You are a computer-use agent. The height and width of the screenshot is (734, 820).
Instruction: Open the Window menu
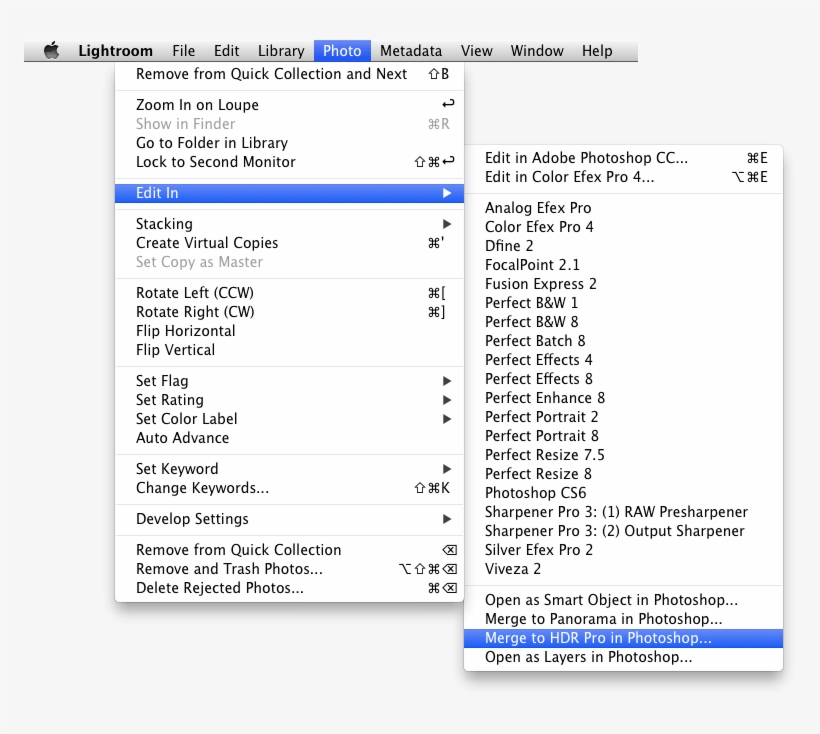(x=537, y=51)
